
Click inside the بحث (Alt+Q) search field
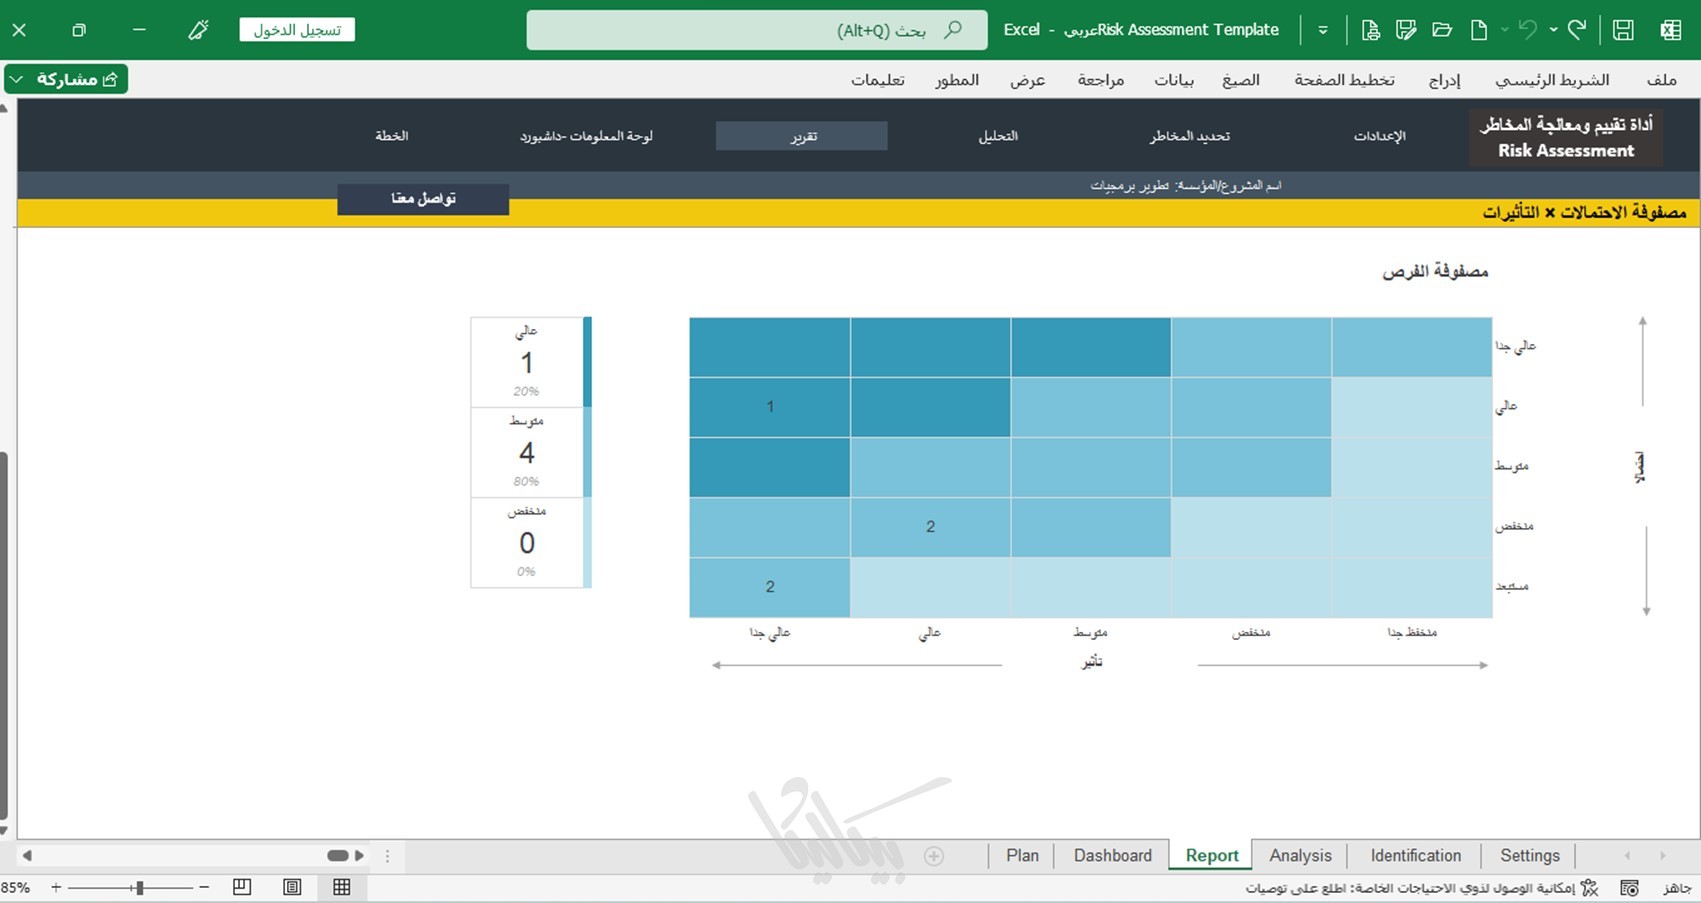[757, 30]
